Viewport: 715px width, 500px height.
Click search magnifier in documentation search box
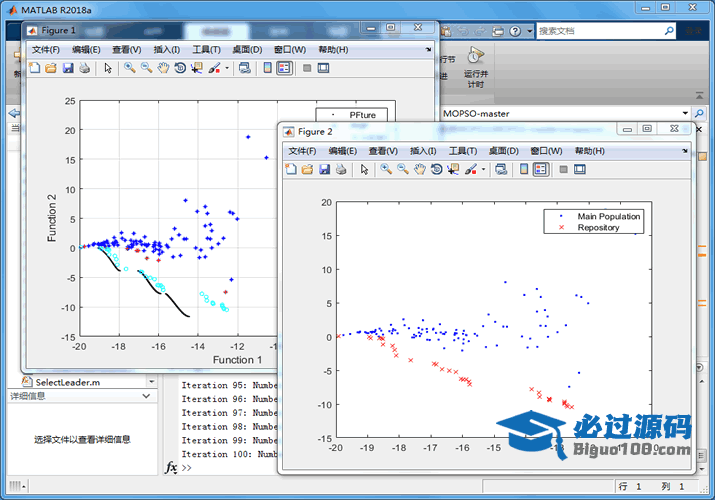tap(669, 31)
